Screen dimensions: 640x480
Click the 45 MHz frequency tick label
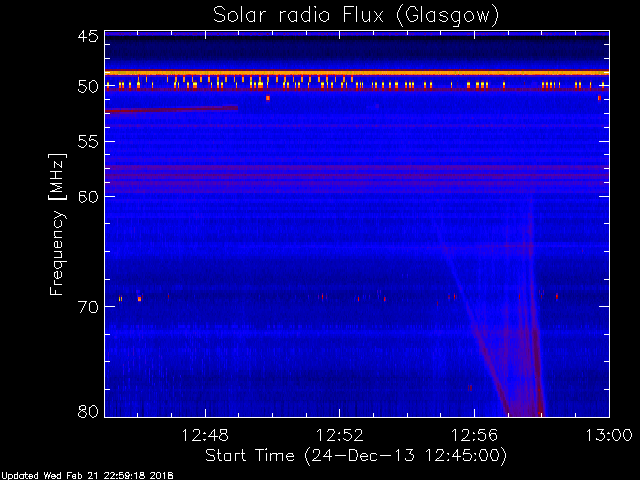(88, 36)
